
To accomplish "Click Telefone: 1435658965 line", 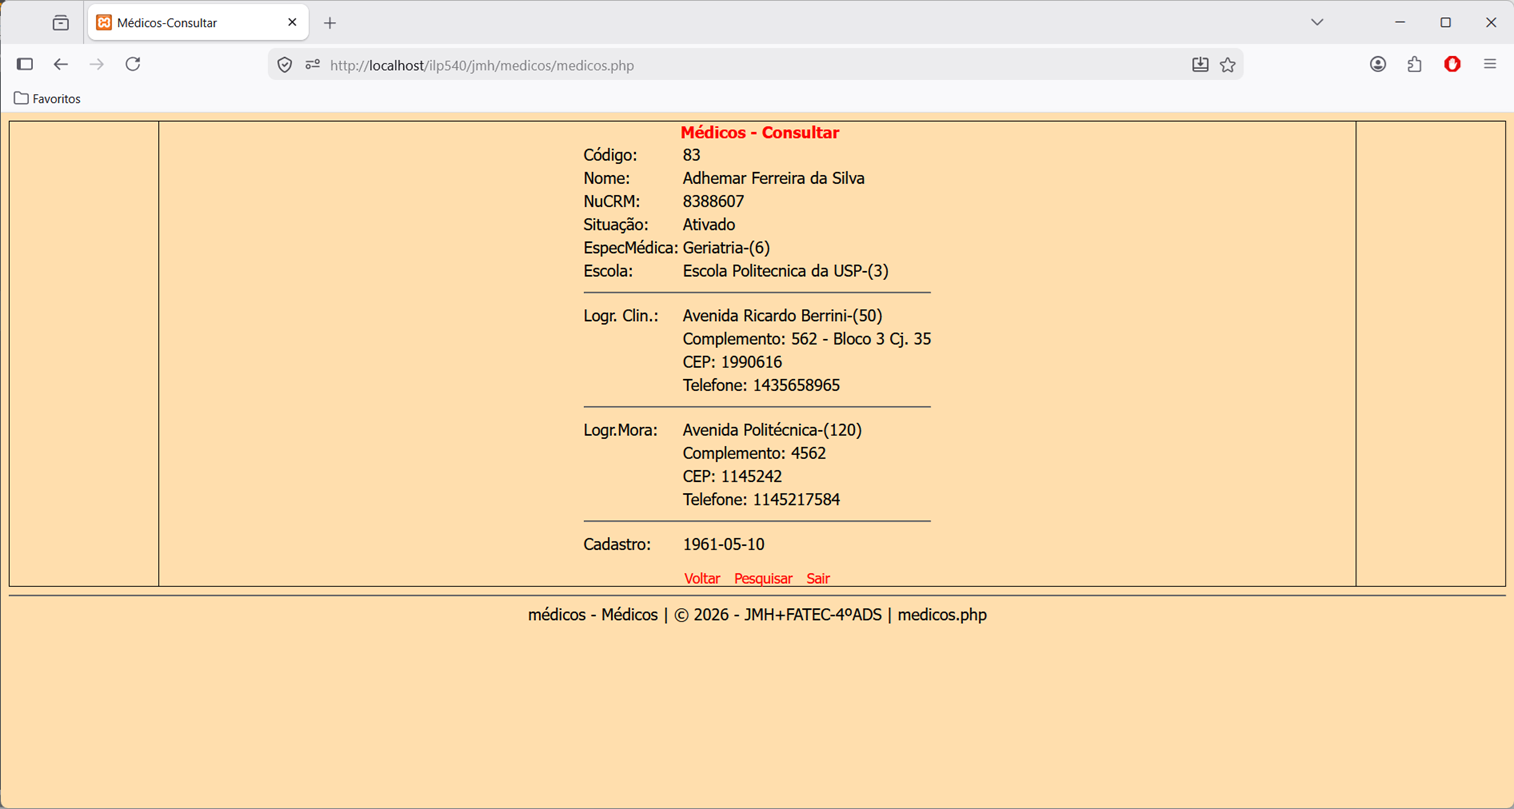I will click(762, 385).
